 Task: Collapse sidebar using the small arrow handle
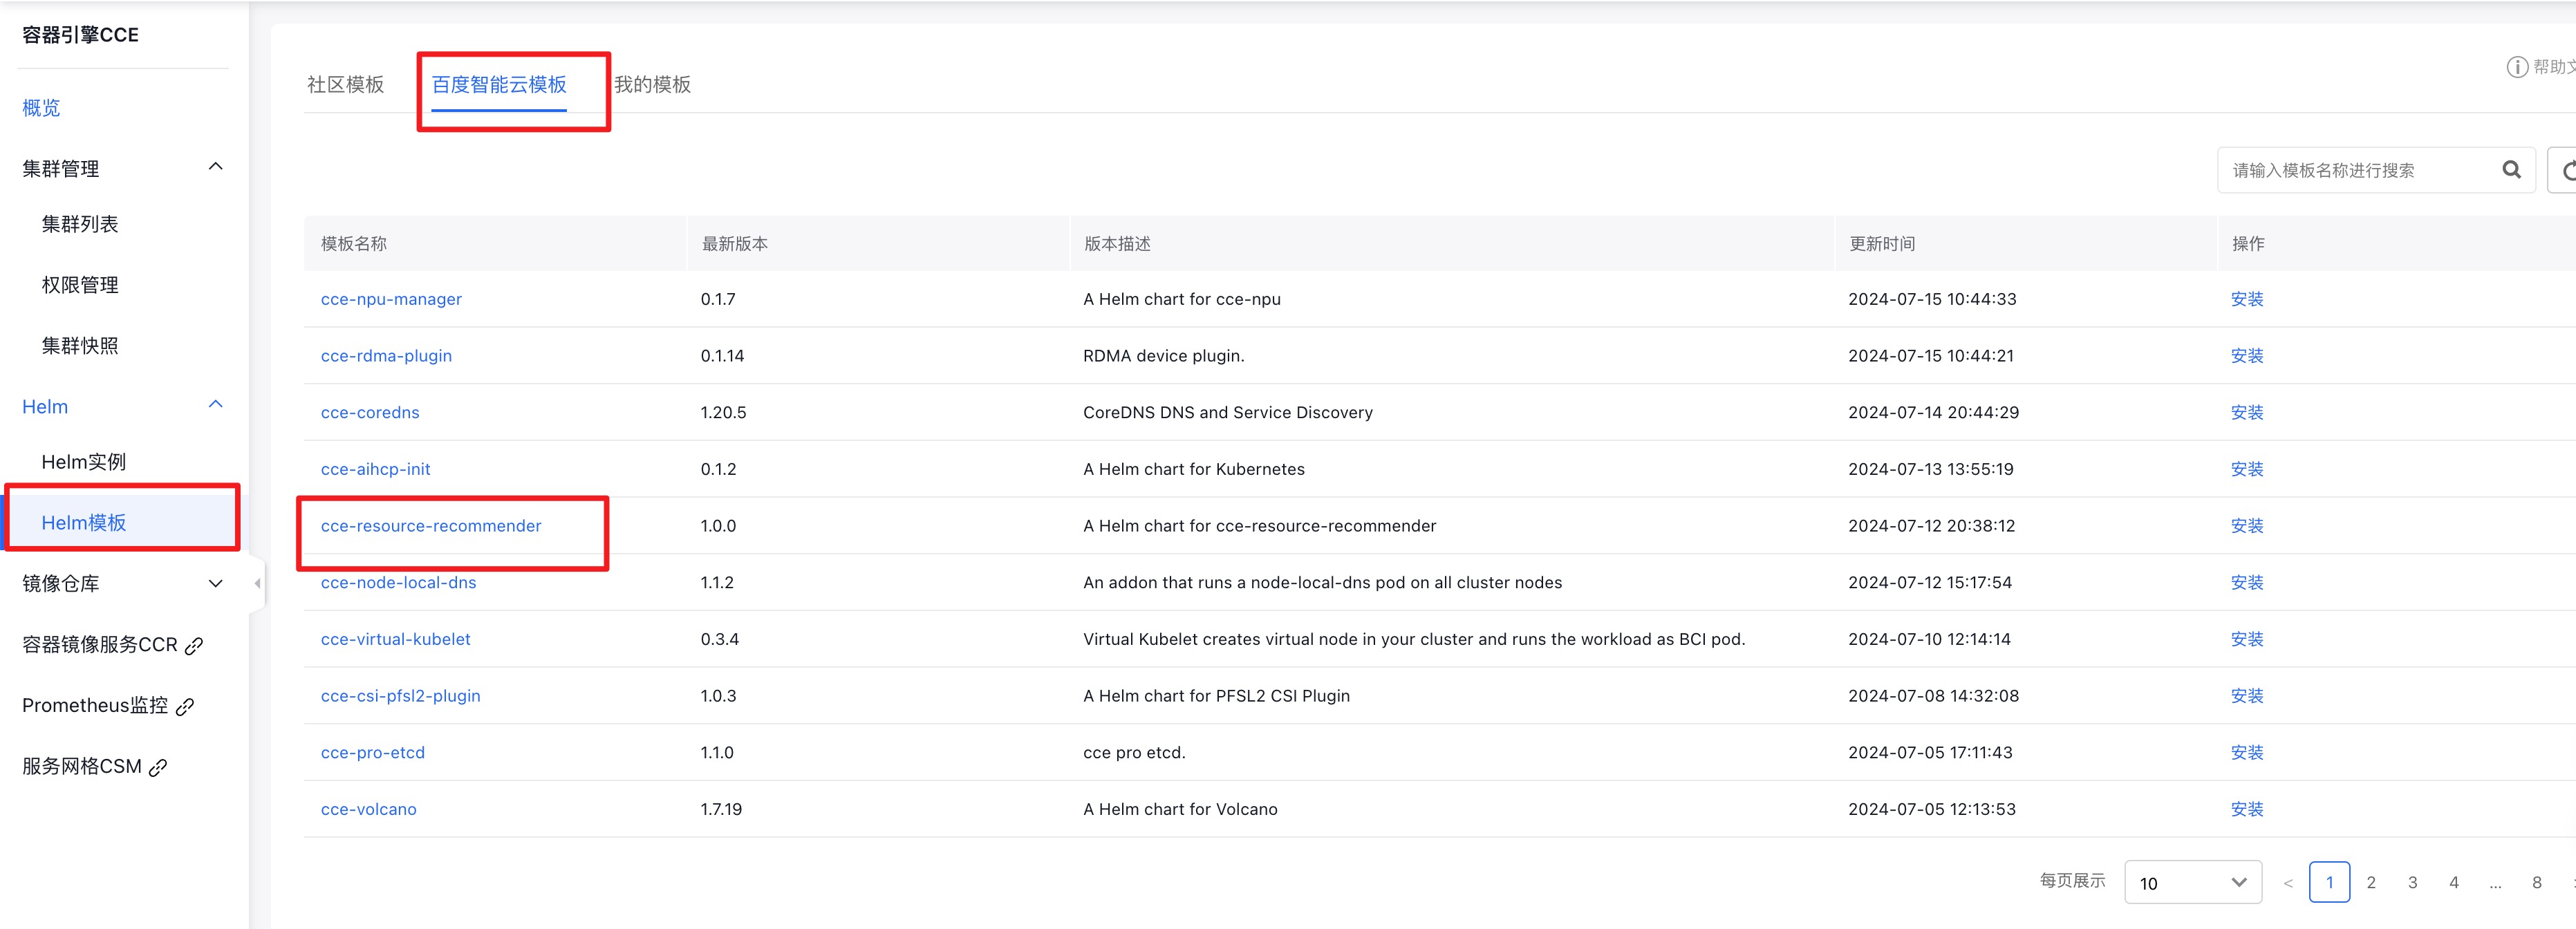pyautogui.click(x=257, y=583)
